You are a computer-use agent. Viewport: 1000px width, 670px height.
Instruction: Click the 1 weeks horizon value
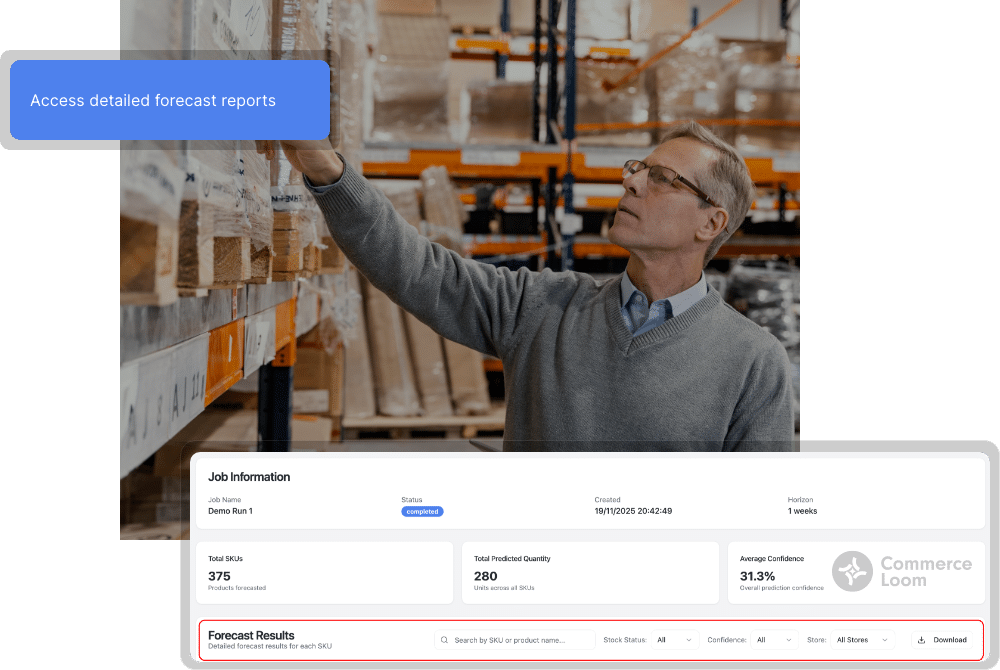(803, 511)
